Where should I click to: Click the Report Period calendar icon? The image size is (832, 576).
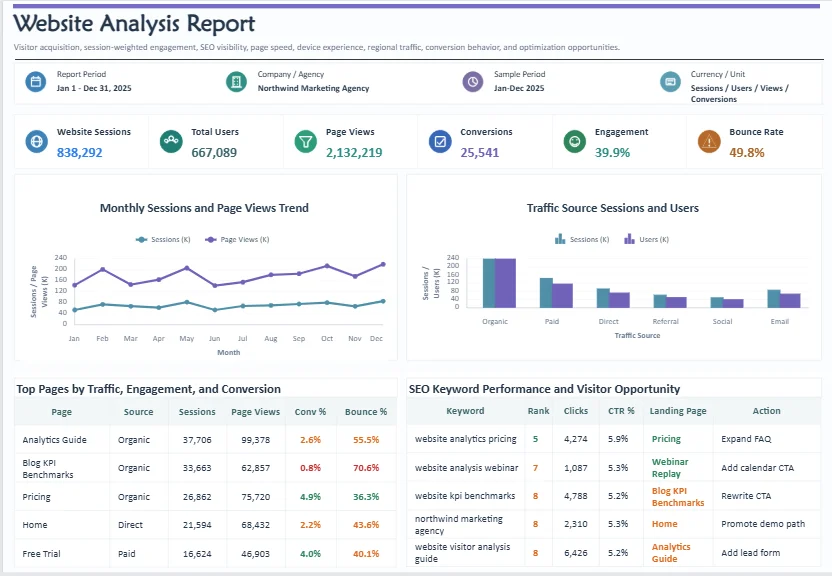[36, 82]
